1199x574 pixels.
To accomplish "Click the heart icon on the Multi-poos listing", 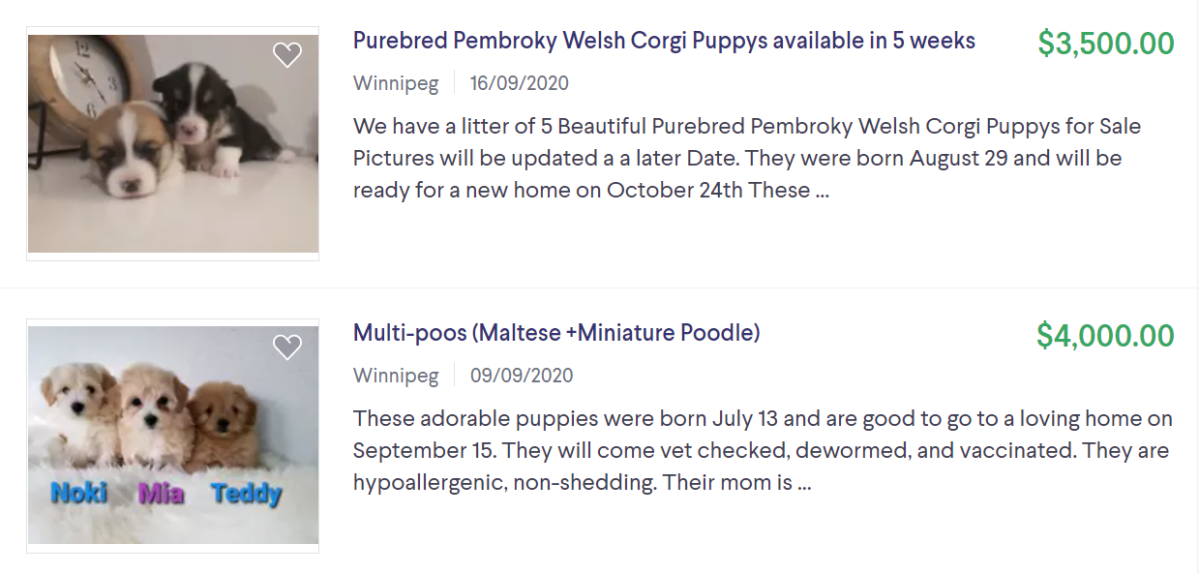I will tap(287, 347).
